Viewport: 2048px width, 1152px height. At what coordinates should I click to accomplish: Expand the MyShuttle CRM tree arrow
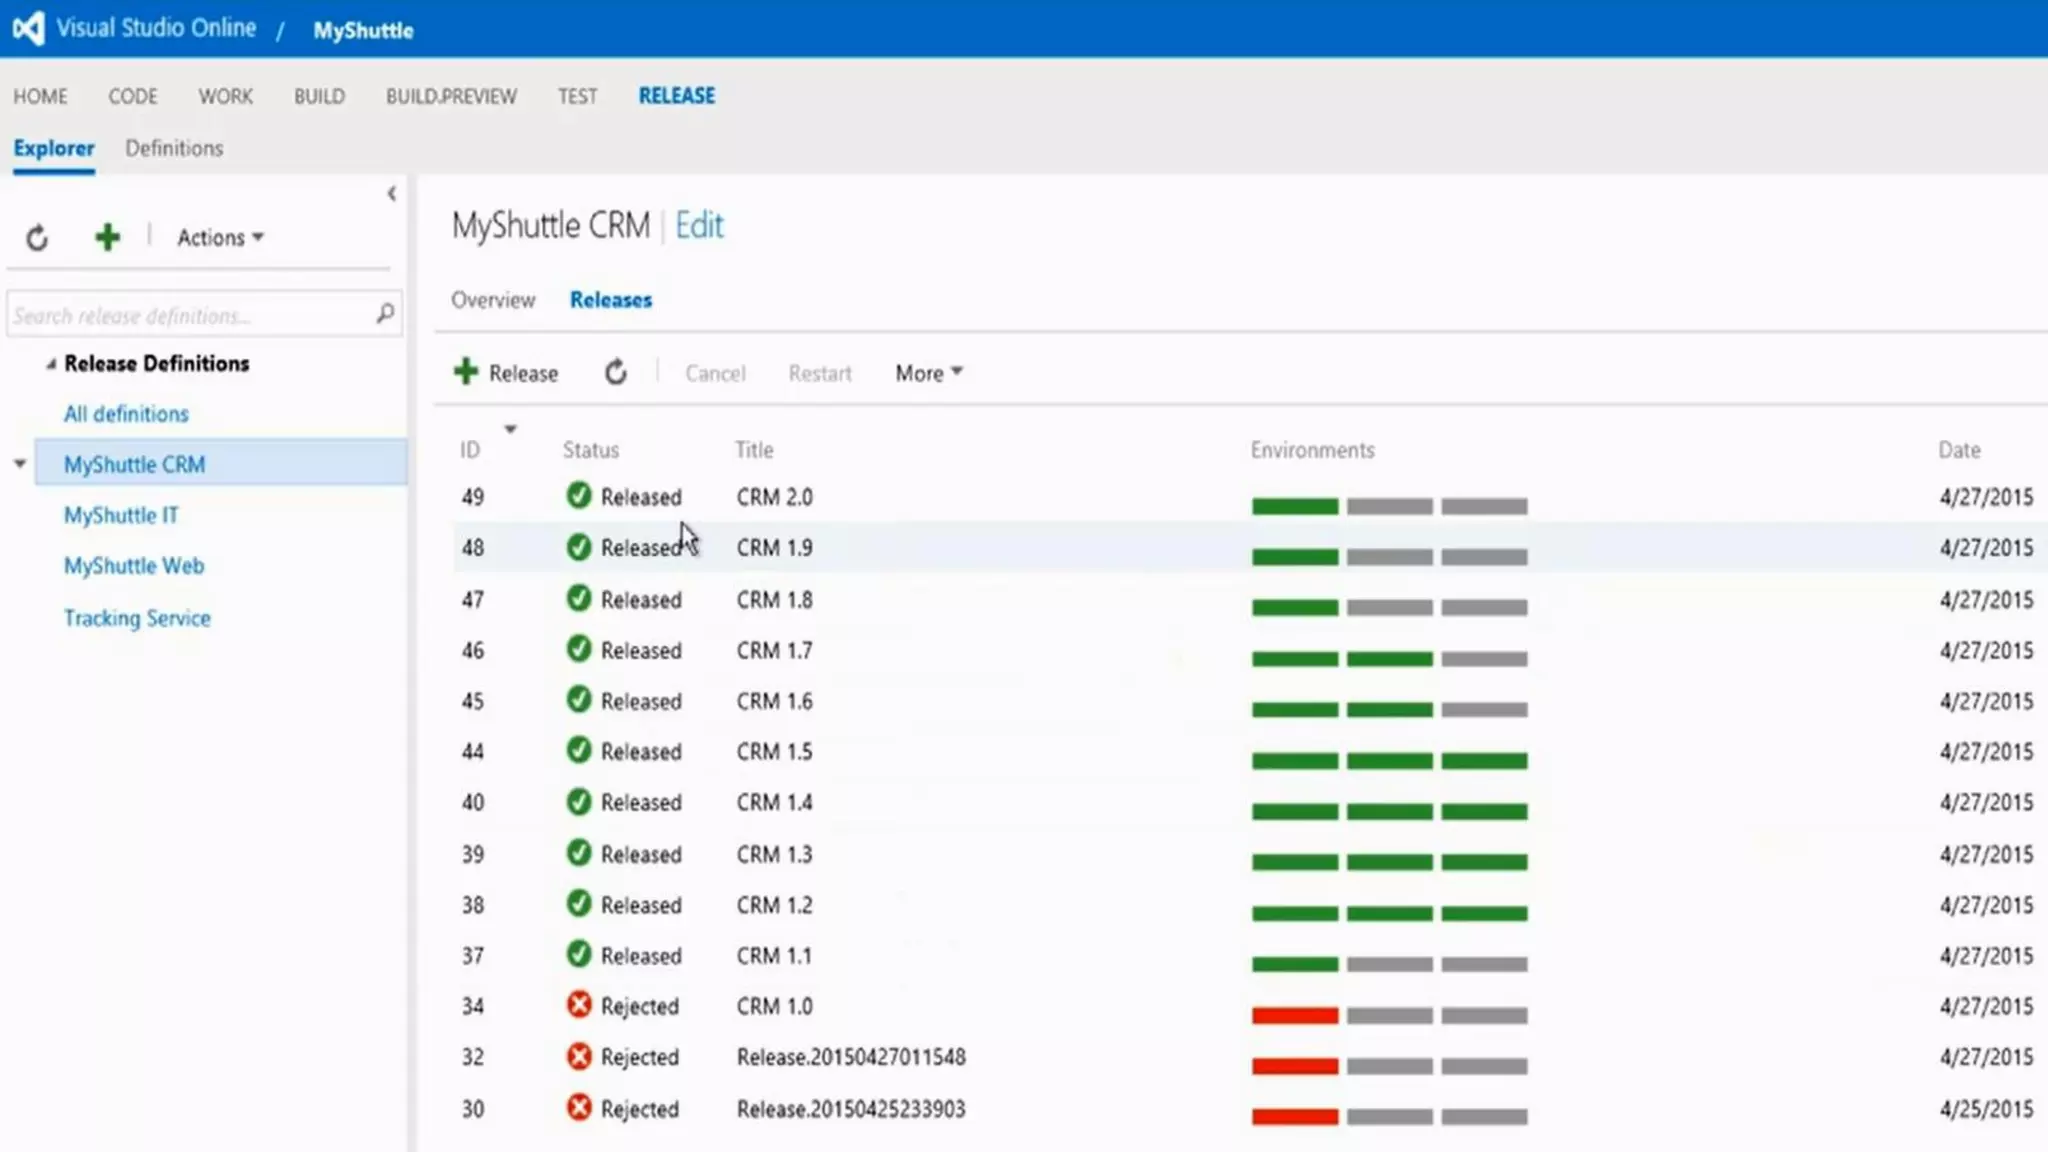point(20,464)
